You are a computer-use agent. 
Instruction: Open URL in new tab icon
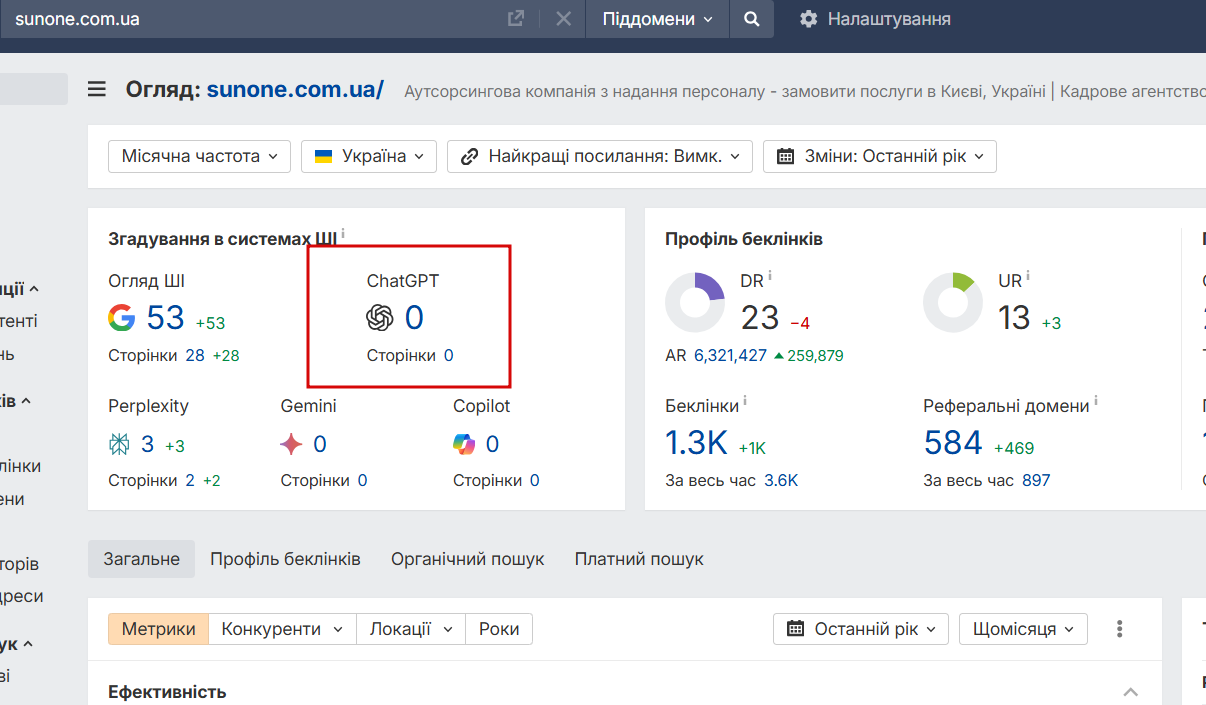coord(516,19)
